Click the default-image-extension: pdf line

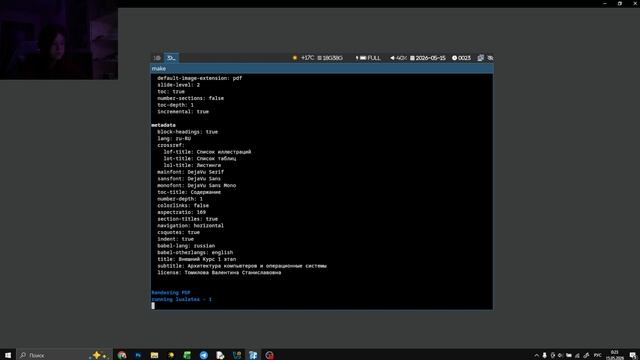pos(200,78)
